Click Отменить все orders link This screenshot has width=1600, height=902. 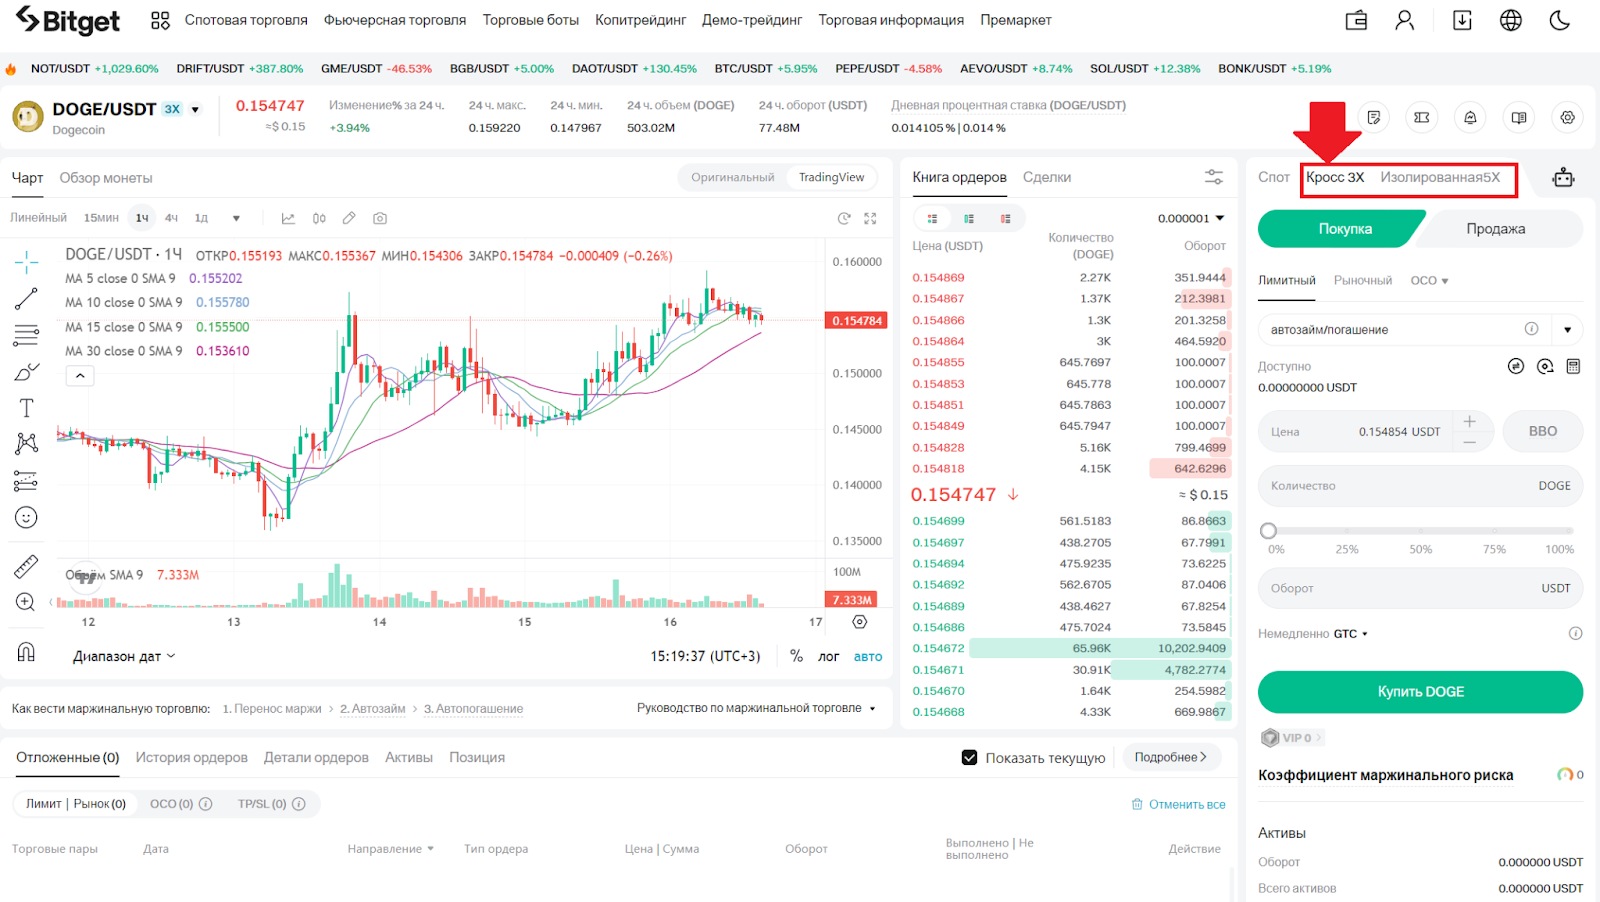pos(1178,805)
